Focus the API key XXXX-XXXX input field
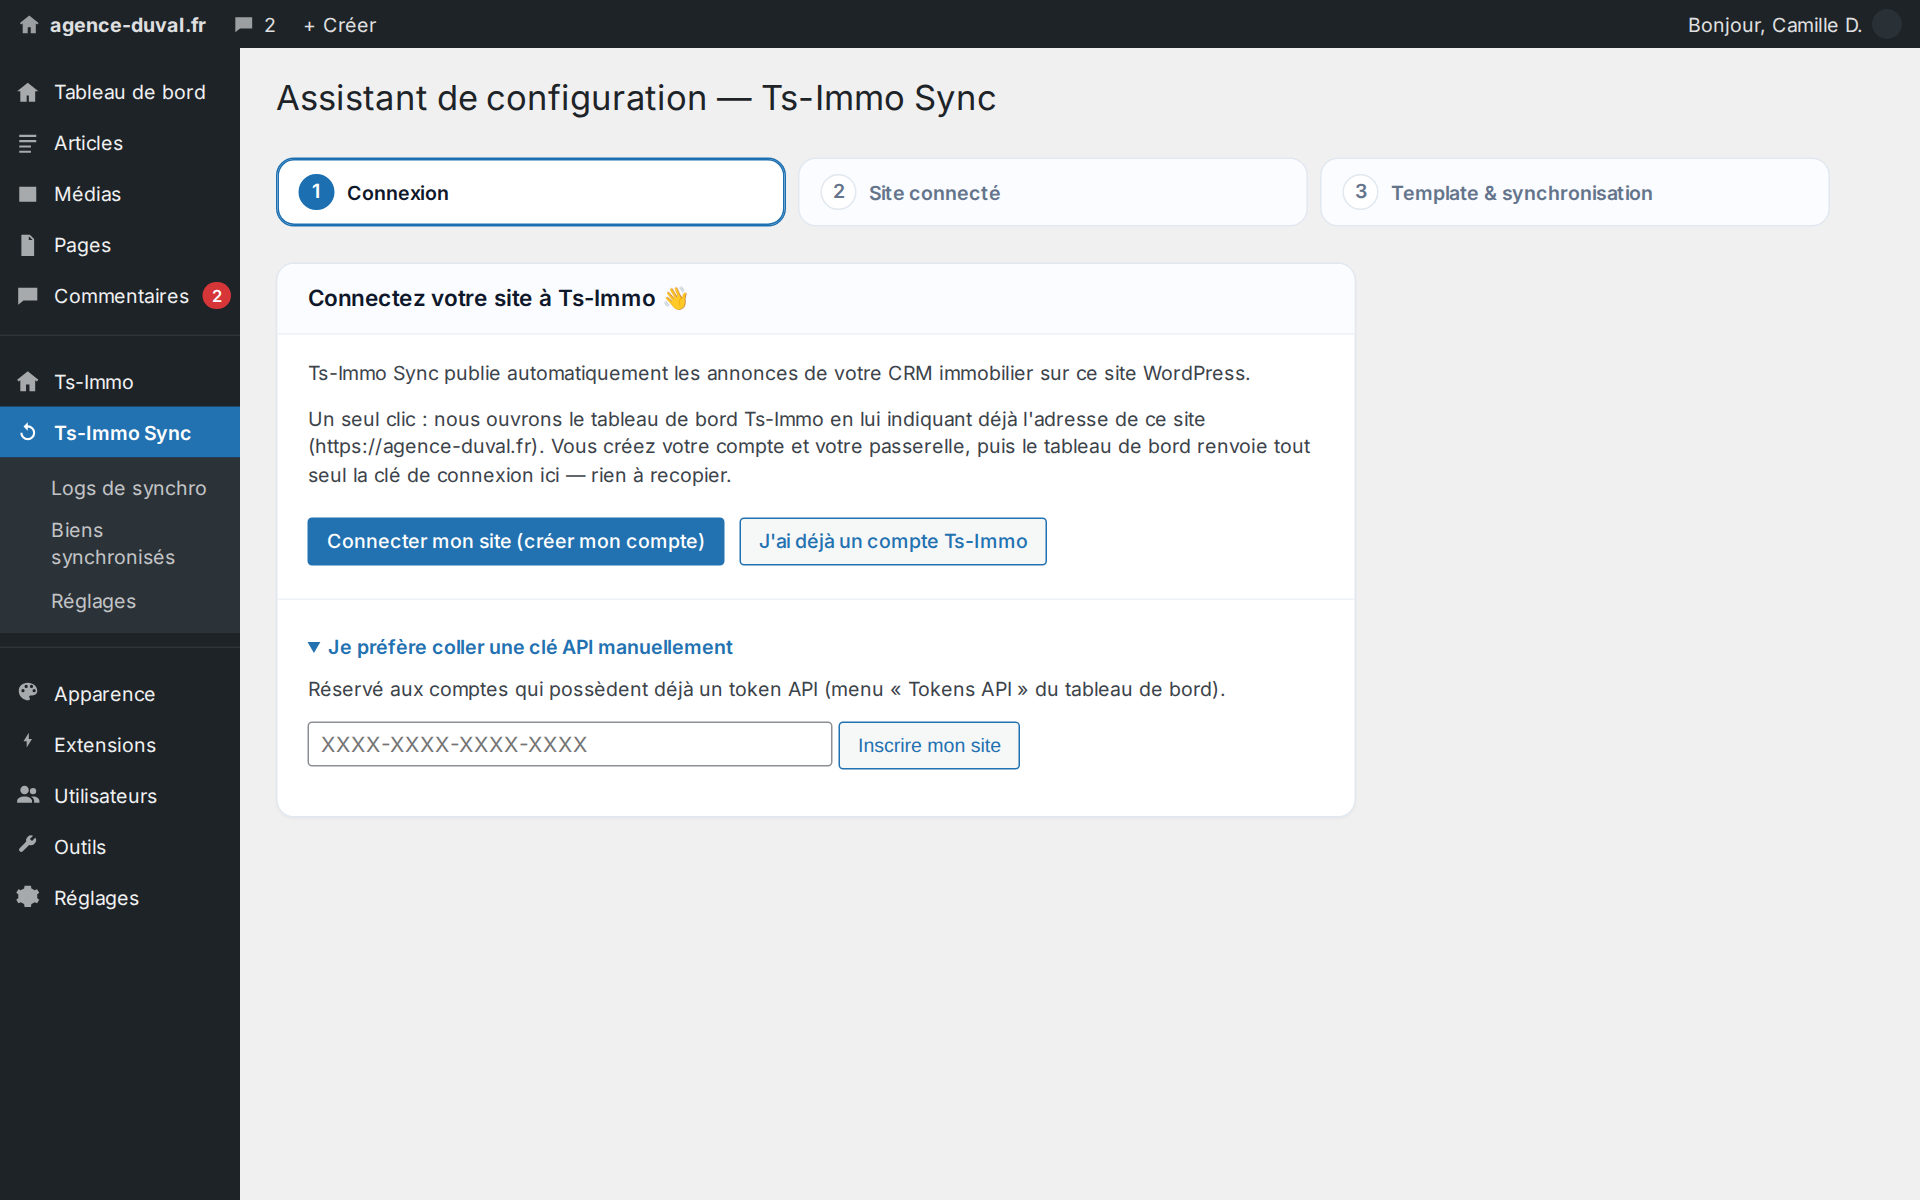 pos(570,744)
